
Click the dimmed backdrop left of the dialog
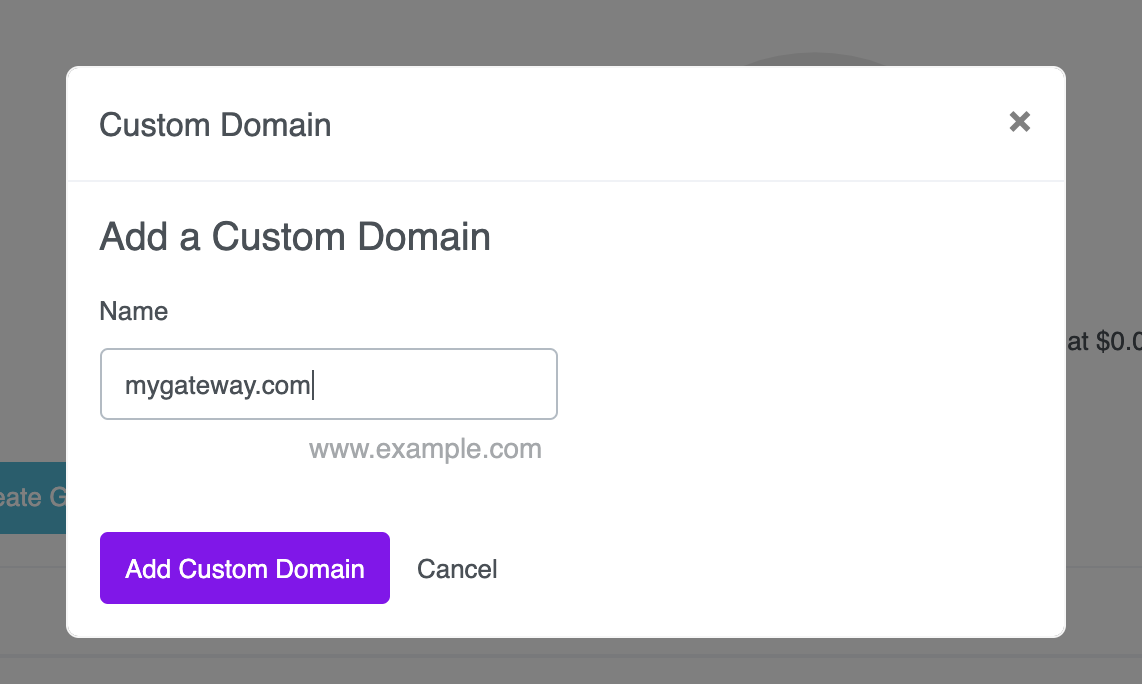click(33, 291)
